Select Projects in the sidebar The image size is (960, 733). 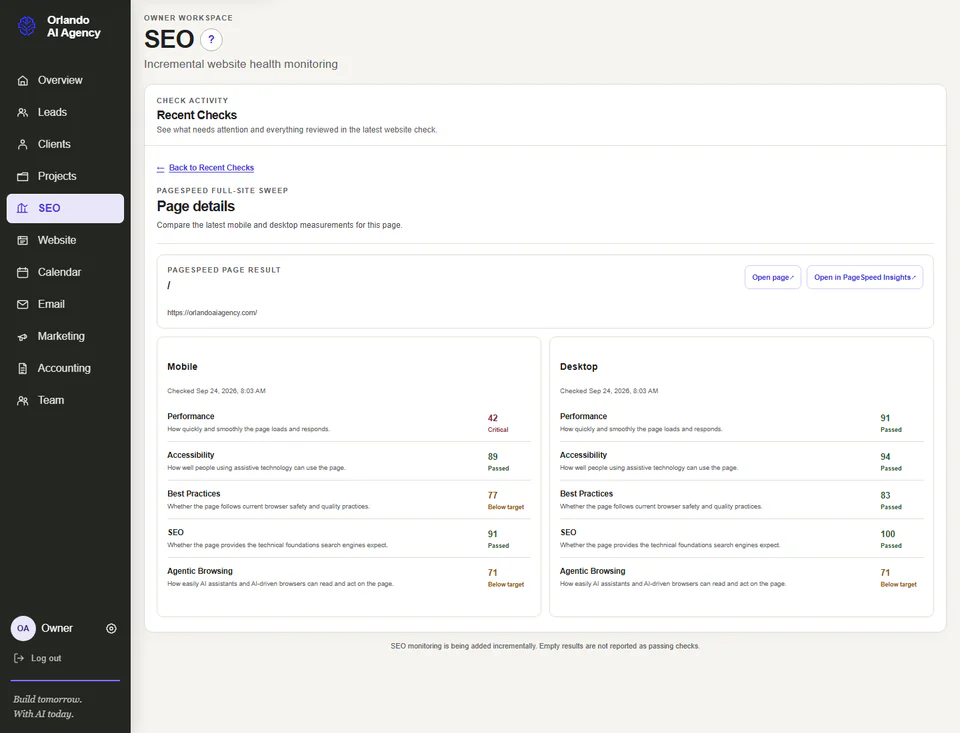pyautogui.click(x=57, y=176)
